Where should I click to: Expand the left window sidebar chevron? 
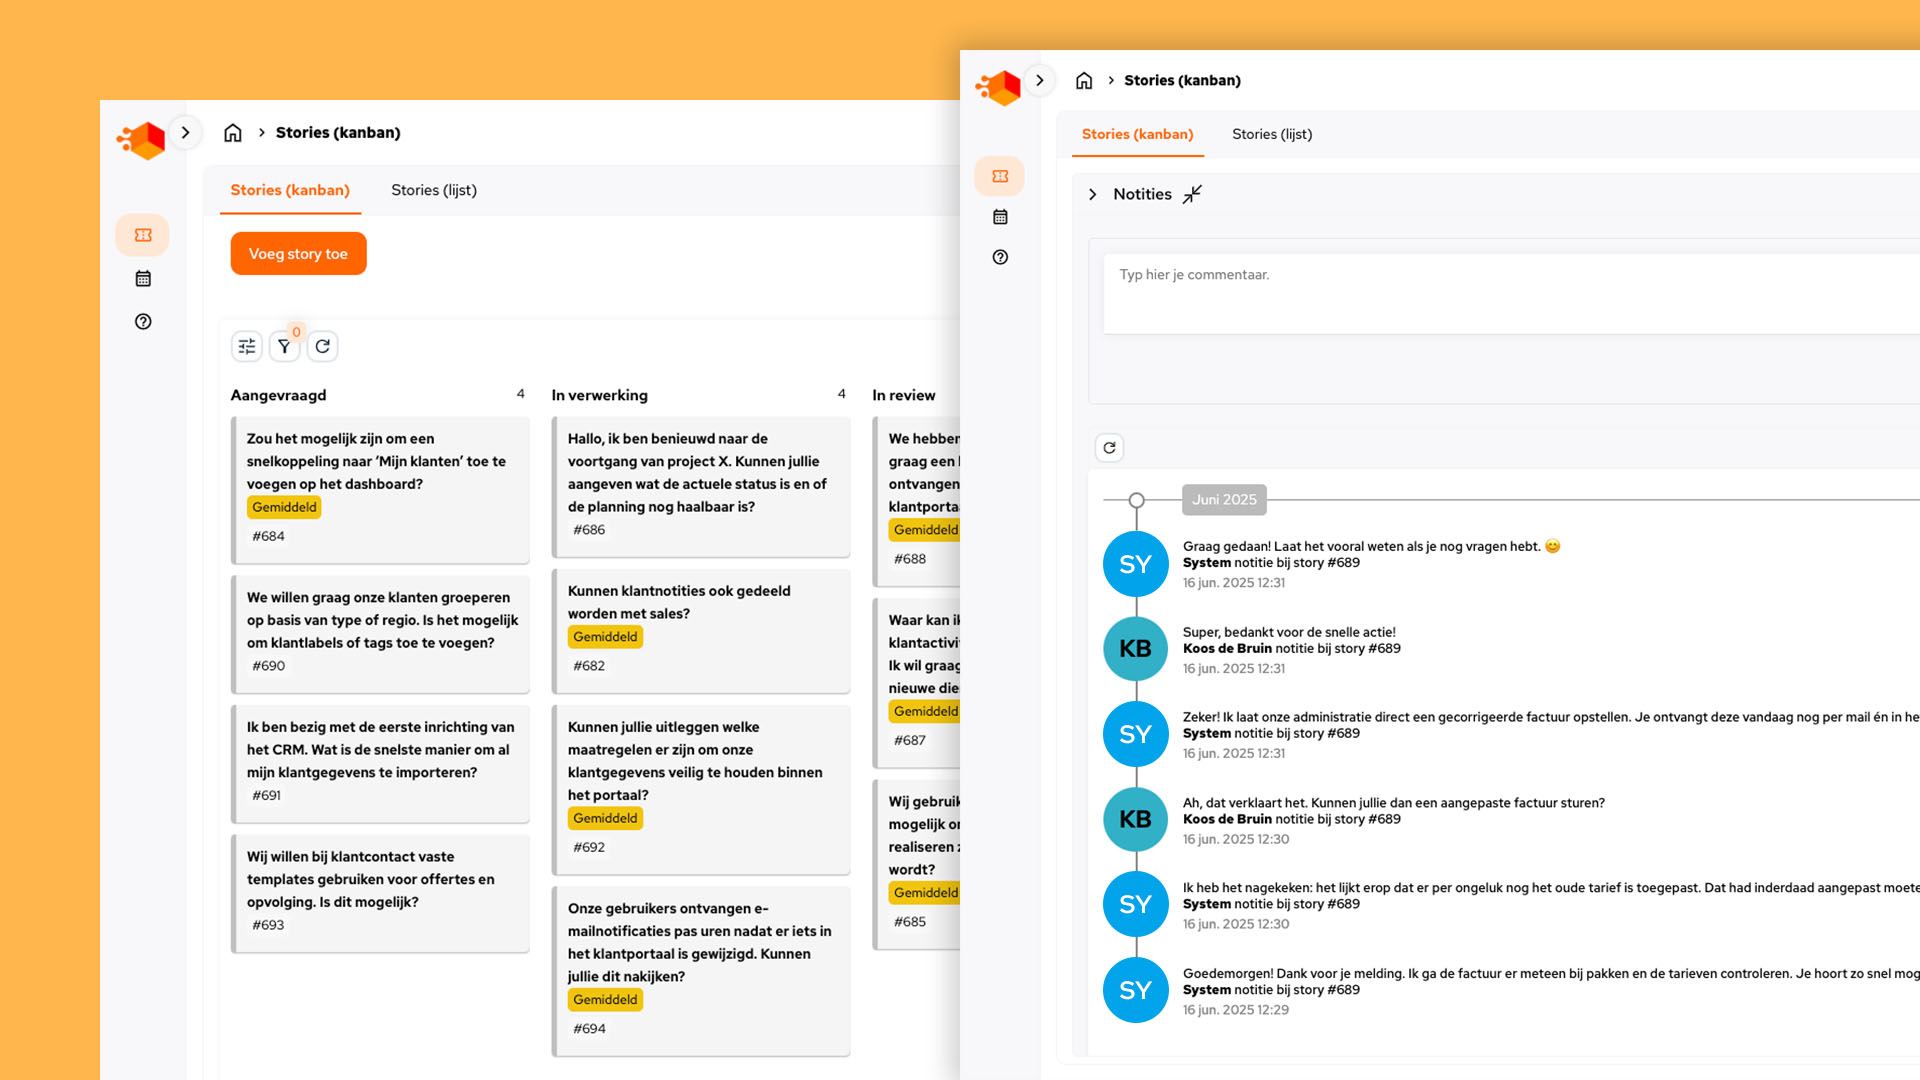point(185,132)
